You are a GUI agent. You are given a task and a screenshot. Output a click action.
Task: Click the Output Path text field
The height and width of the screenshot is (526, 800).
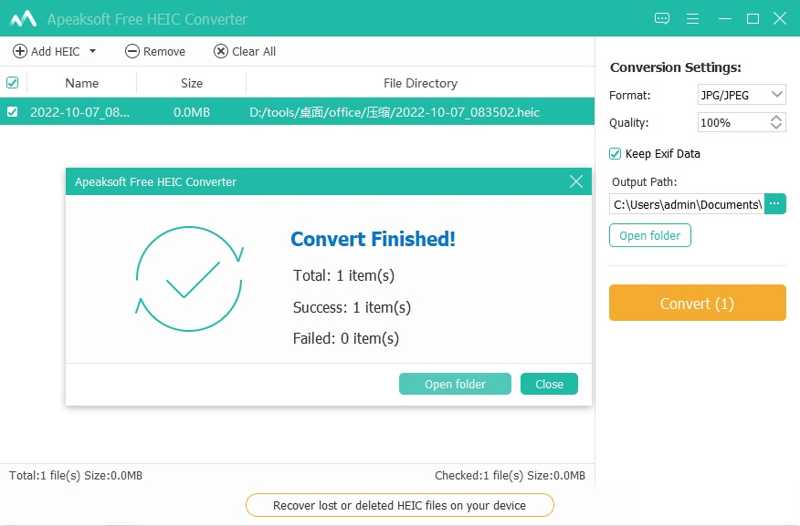pos(687,205)
